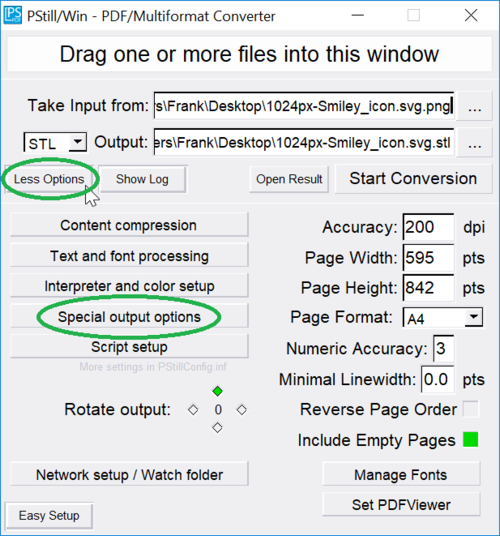Enable the Reverse Page Order checkbox
This screenshot has height=536, width=500.
(x=471, y=409)
